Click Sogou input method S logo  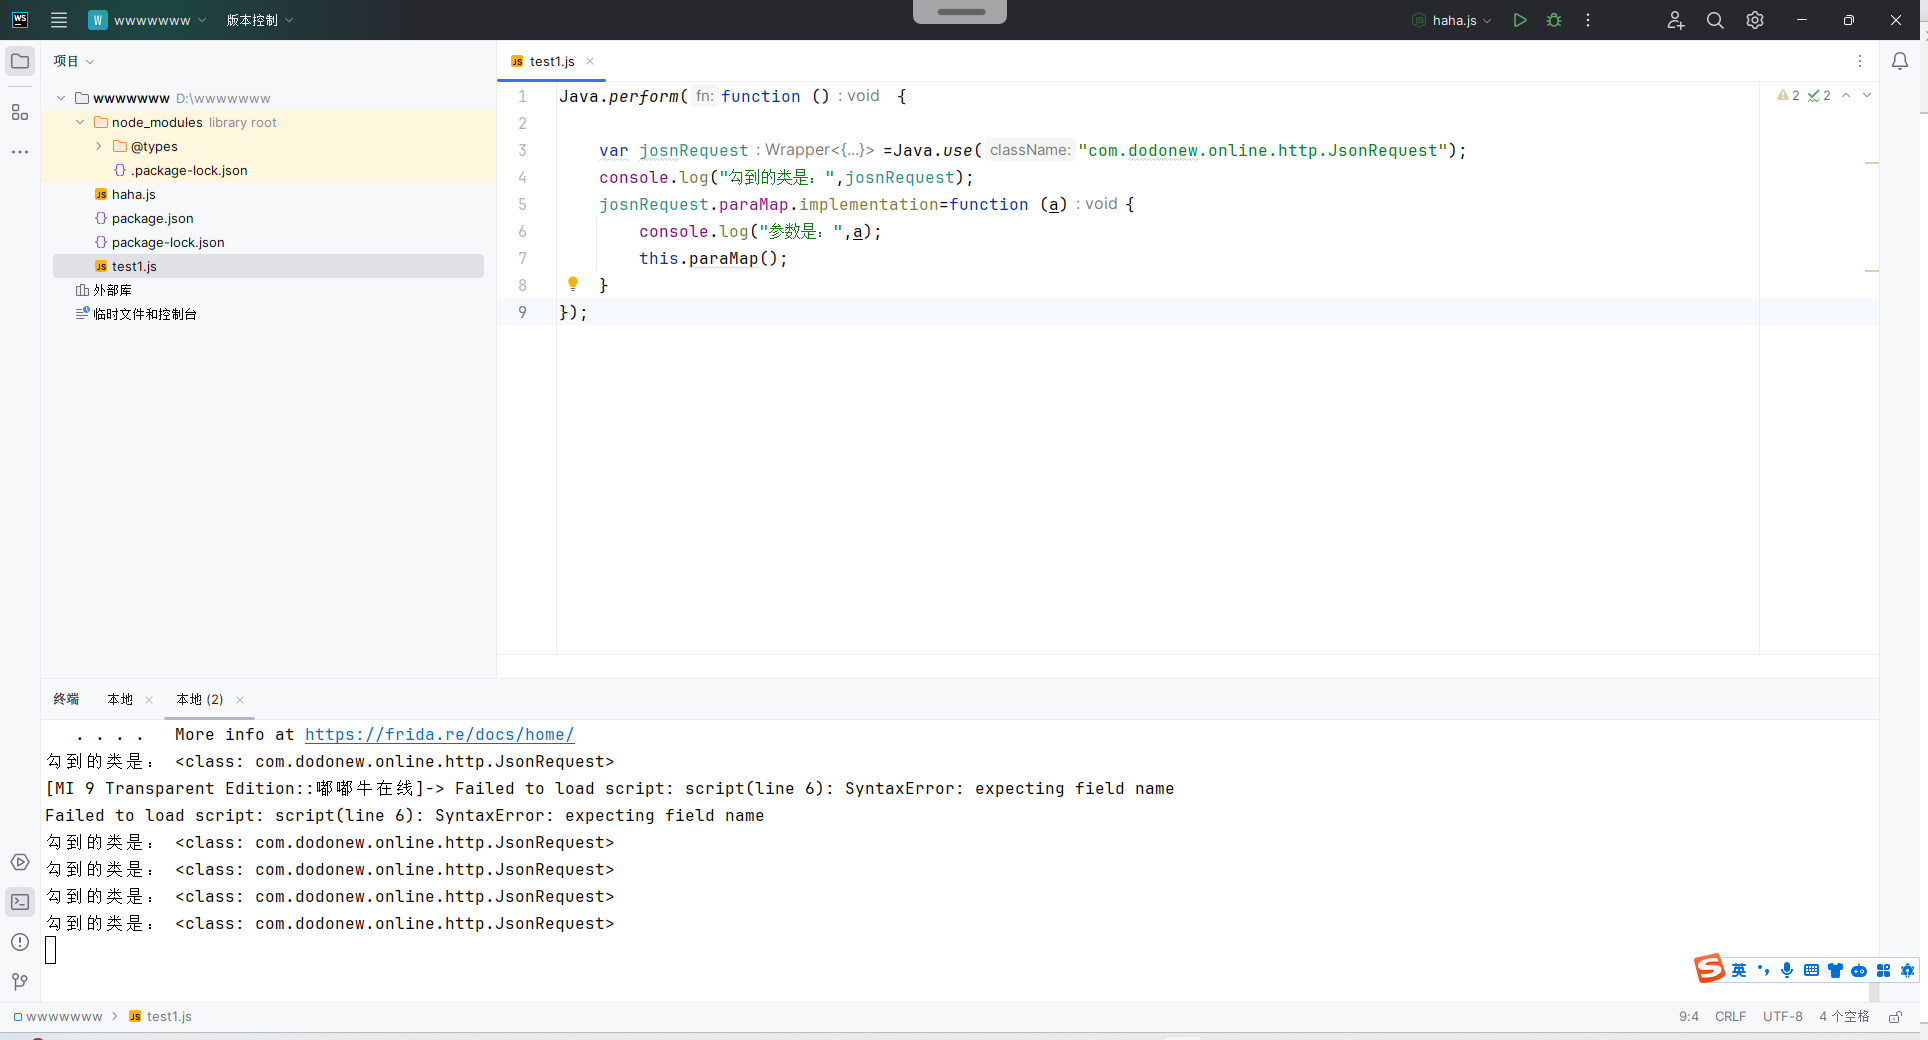(1709, 968)
